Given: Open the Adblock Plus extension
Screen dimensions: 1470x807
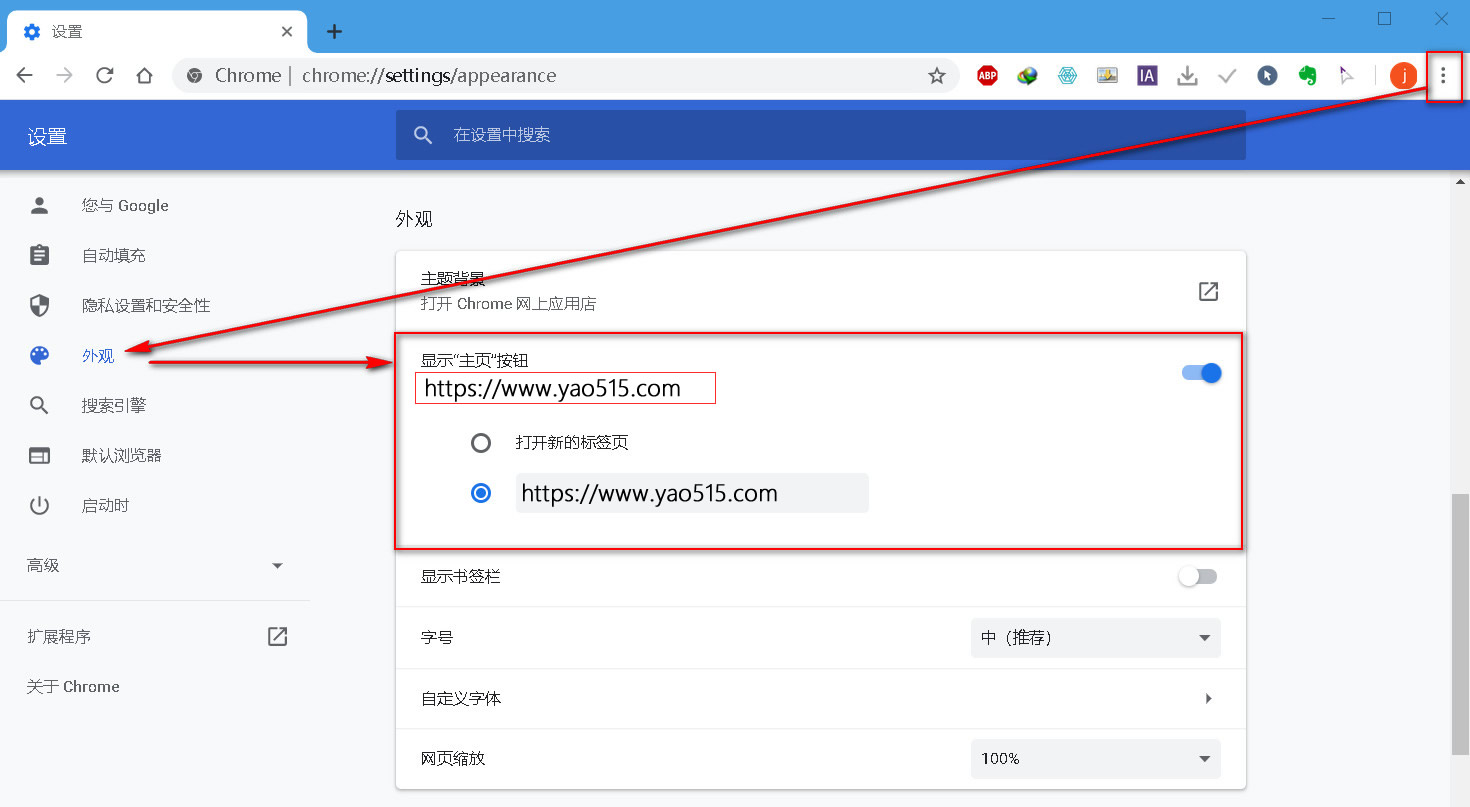Looking at the screenshot, I should [x=987, y=75].
